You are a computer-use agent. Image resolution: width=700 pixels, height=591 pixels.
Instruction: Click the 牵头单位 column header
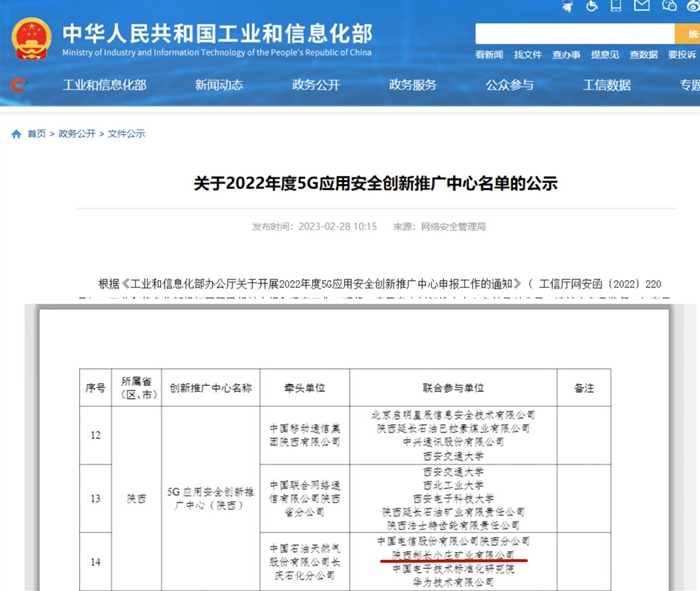pos(305,388)
